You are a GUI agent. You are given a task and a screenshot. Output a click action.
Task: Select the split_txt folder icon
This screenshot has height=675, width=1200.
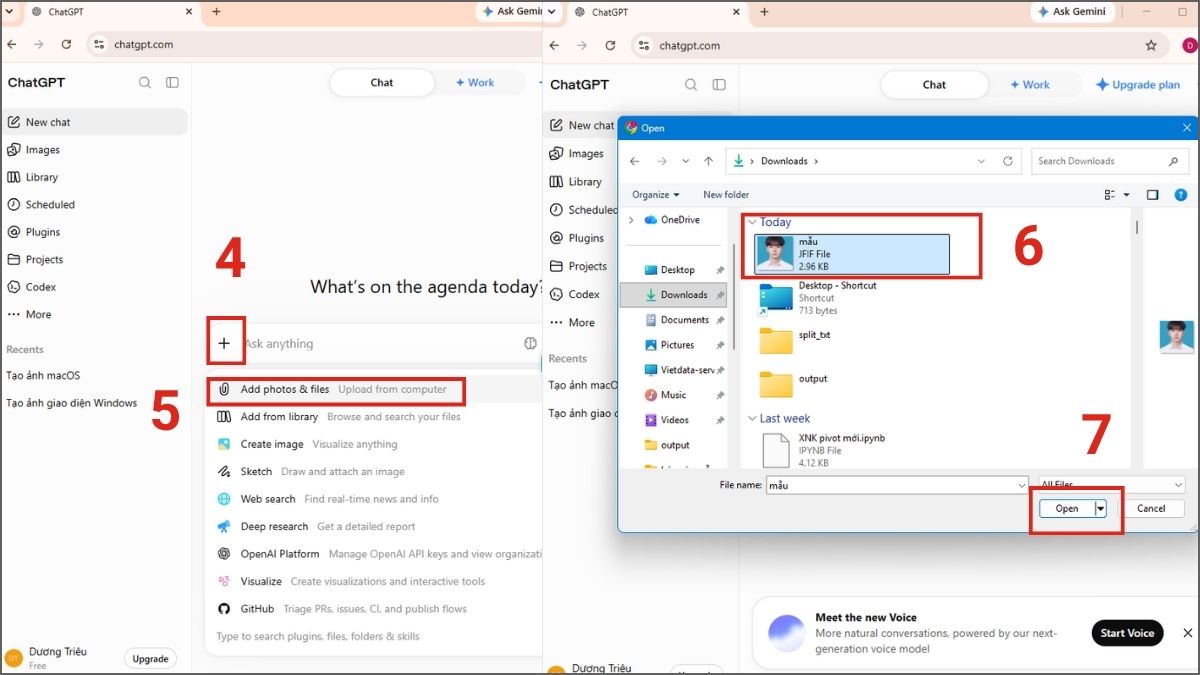(776, 340)
